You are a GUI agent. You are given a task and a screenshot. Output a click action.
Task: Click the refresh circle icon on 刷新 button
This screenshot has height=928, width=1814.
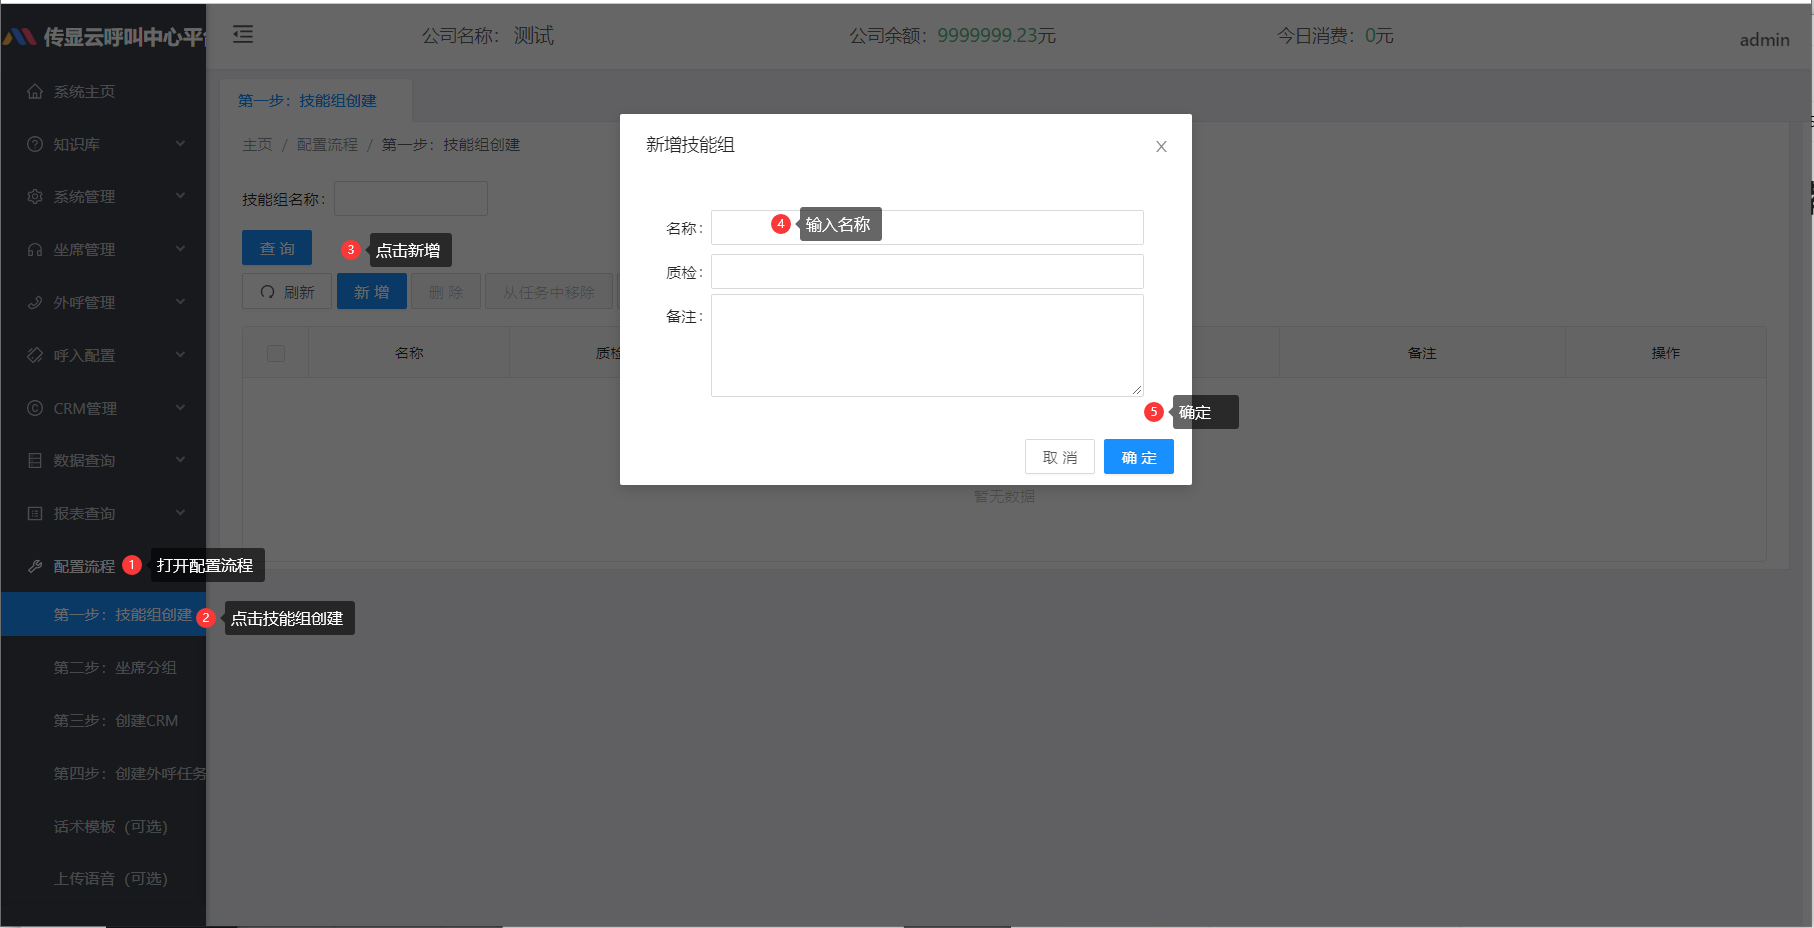265,291
